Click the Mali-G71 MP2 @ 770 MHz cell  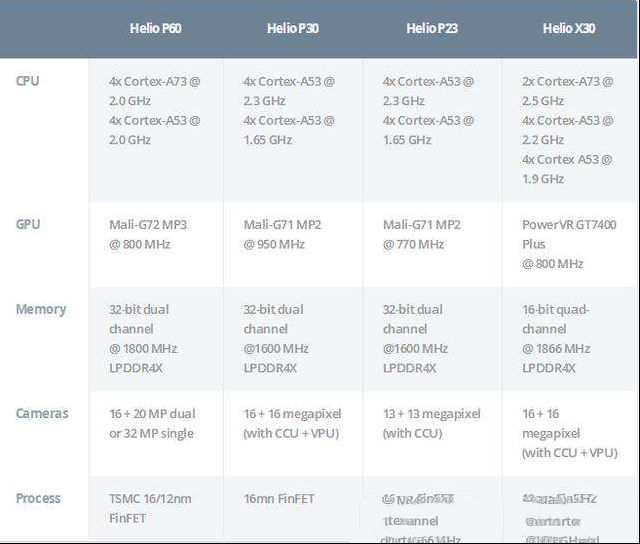(433, 244)
